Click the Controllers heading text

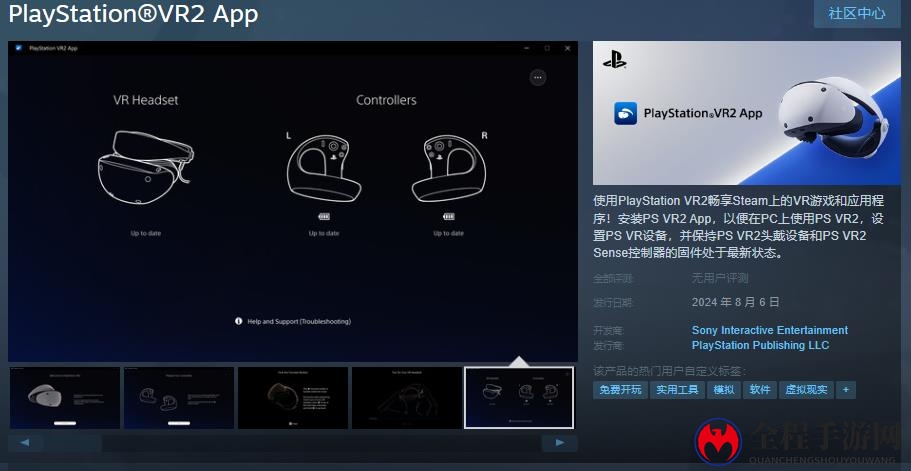click(x=386, y=100)
